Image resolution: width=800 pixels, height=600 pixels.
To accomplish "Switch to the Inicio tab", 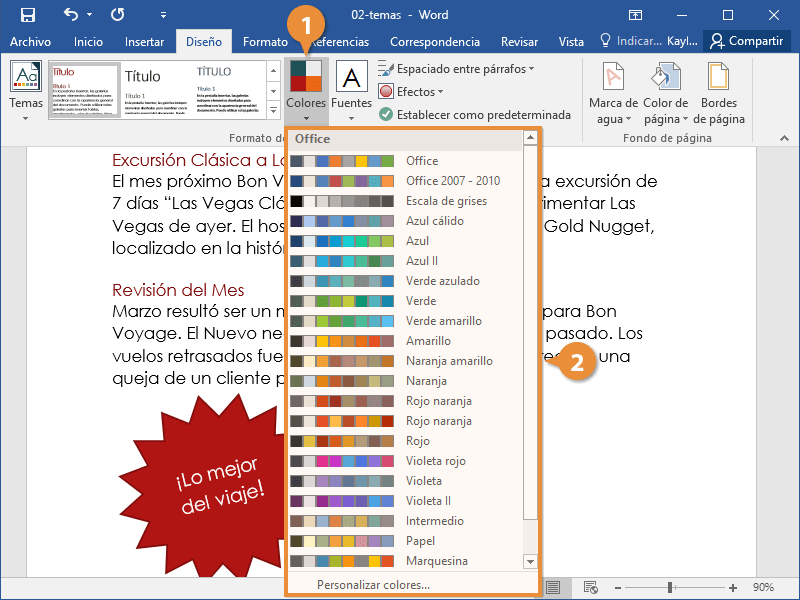I will (88, 42).
